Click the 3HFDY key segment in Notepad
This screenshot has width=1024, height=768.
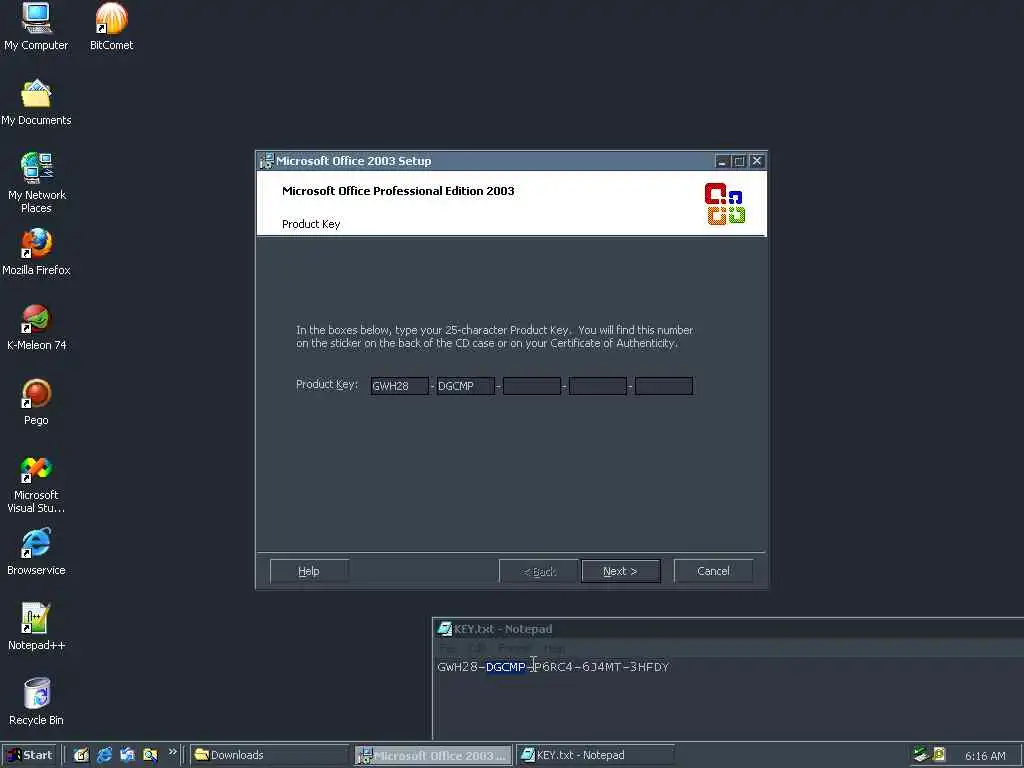649,667
